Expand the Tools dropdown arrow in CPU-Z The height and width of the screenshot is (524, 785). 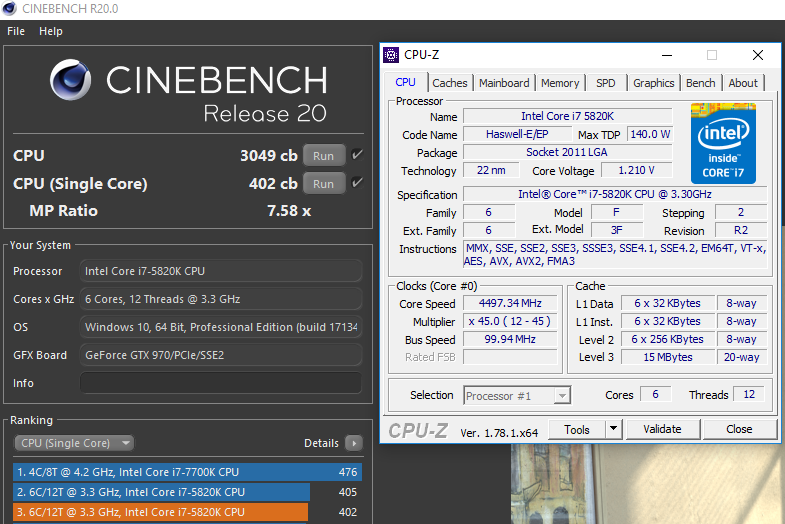[613, 429]
